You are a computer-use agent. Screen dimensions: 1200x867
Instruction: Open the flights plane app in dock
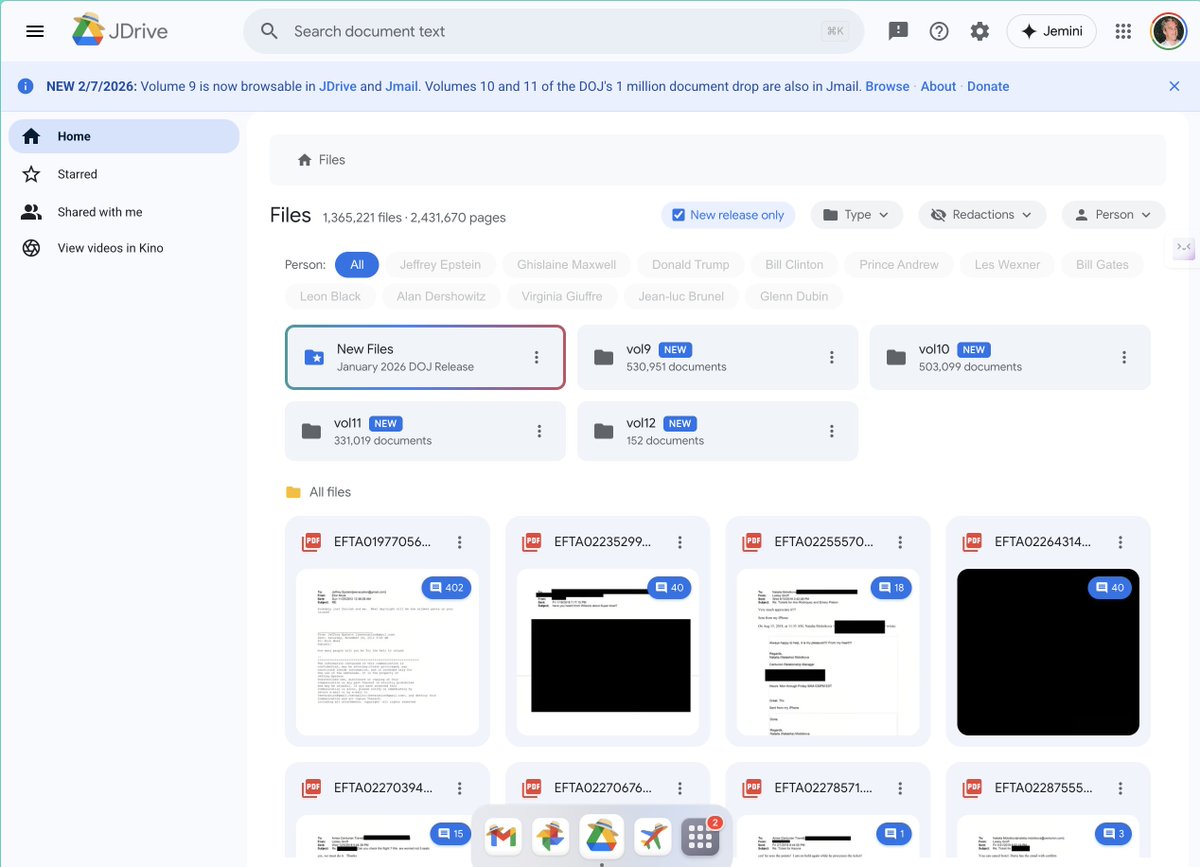click(652, 837)
